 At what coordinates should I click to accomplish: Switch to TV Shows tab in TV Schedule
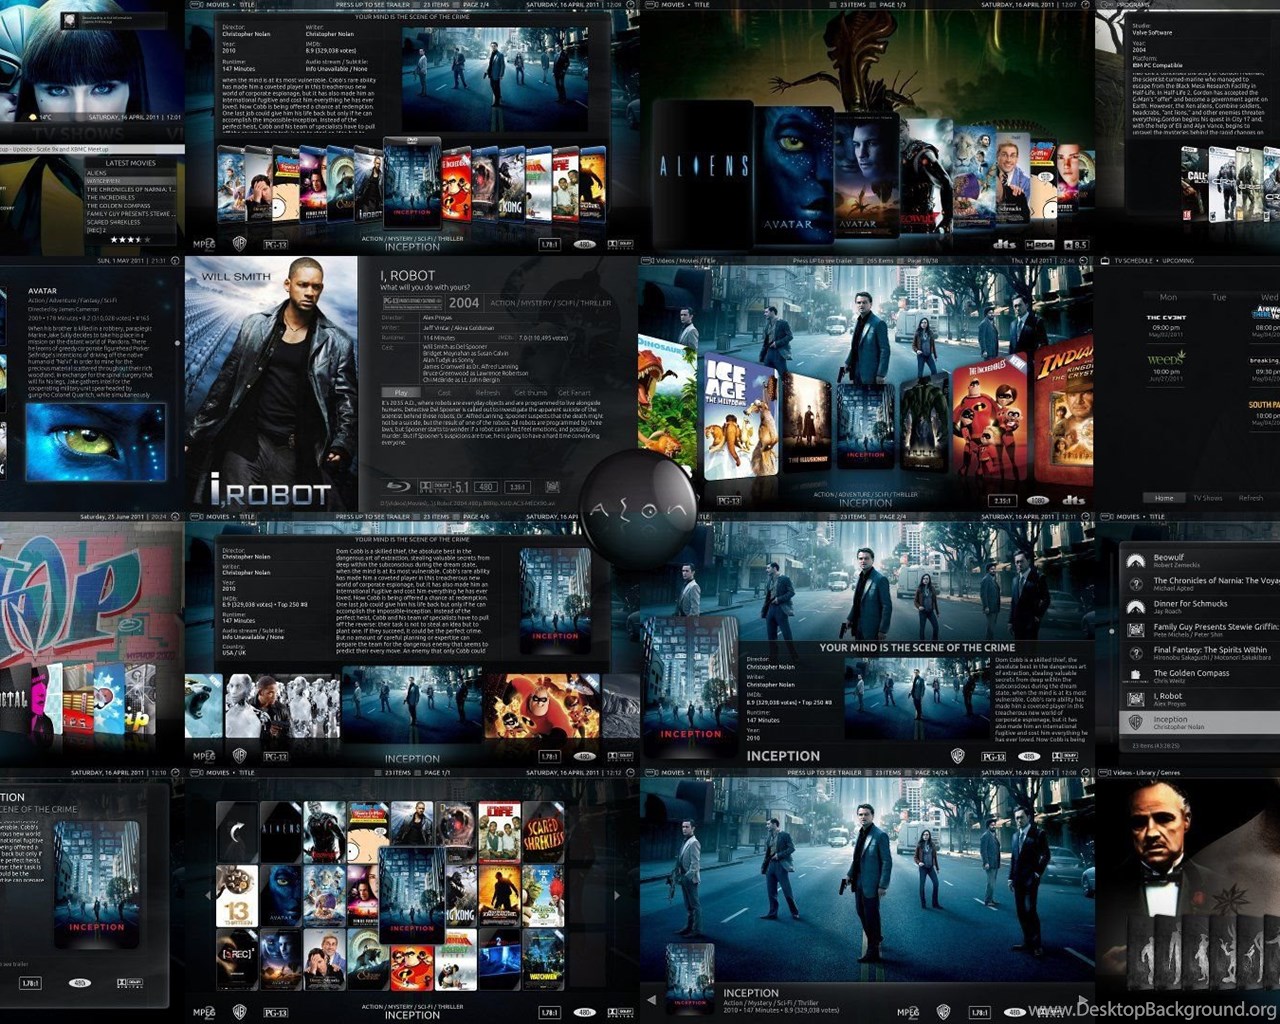pos(1207,498)
